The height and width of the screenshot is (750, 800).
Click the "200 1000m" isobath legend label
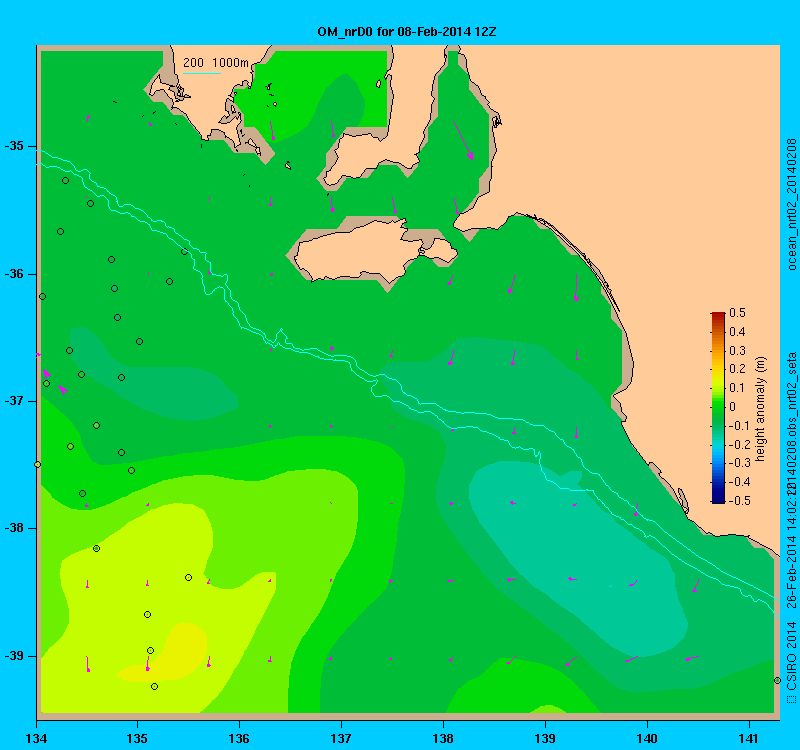pyautogui.click(x=216, y=63)
